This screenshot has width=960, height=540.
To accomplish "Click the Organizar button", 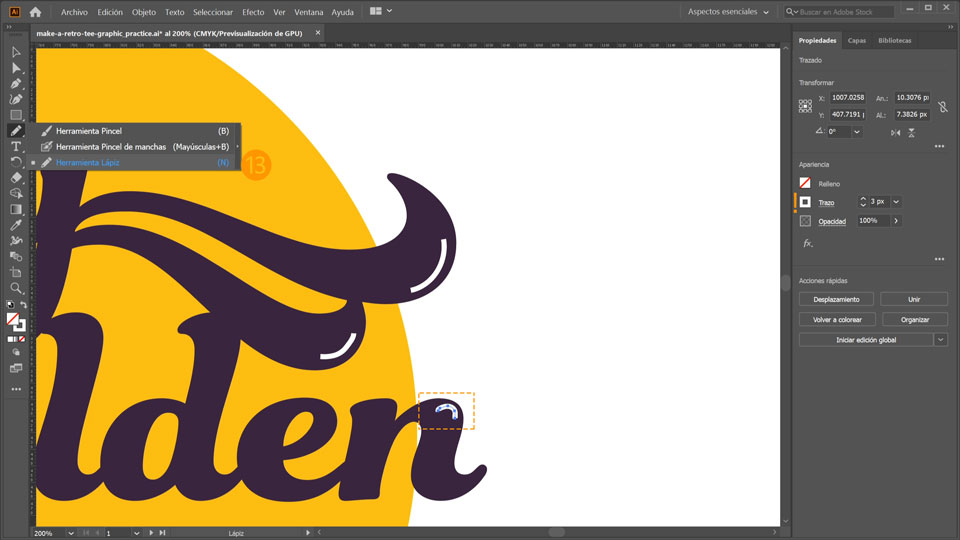I will coord(915,320).
